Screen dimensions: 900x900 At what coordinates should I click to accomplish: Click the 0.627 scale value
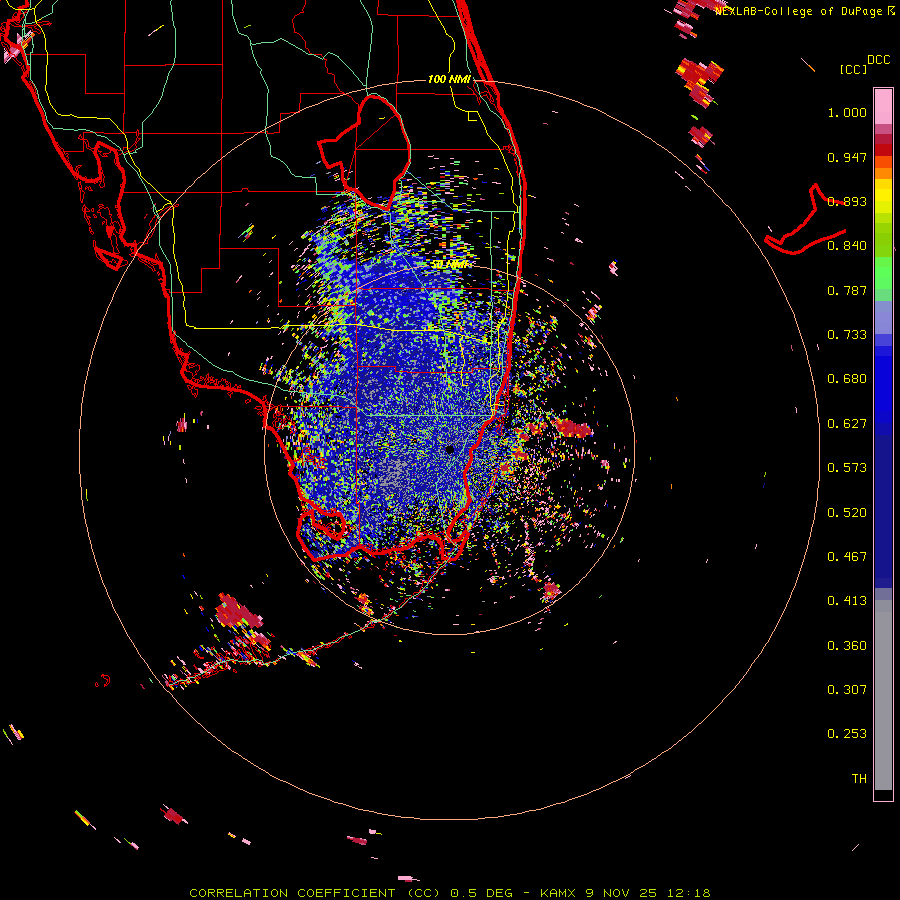coord(847,424)
